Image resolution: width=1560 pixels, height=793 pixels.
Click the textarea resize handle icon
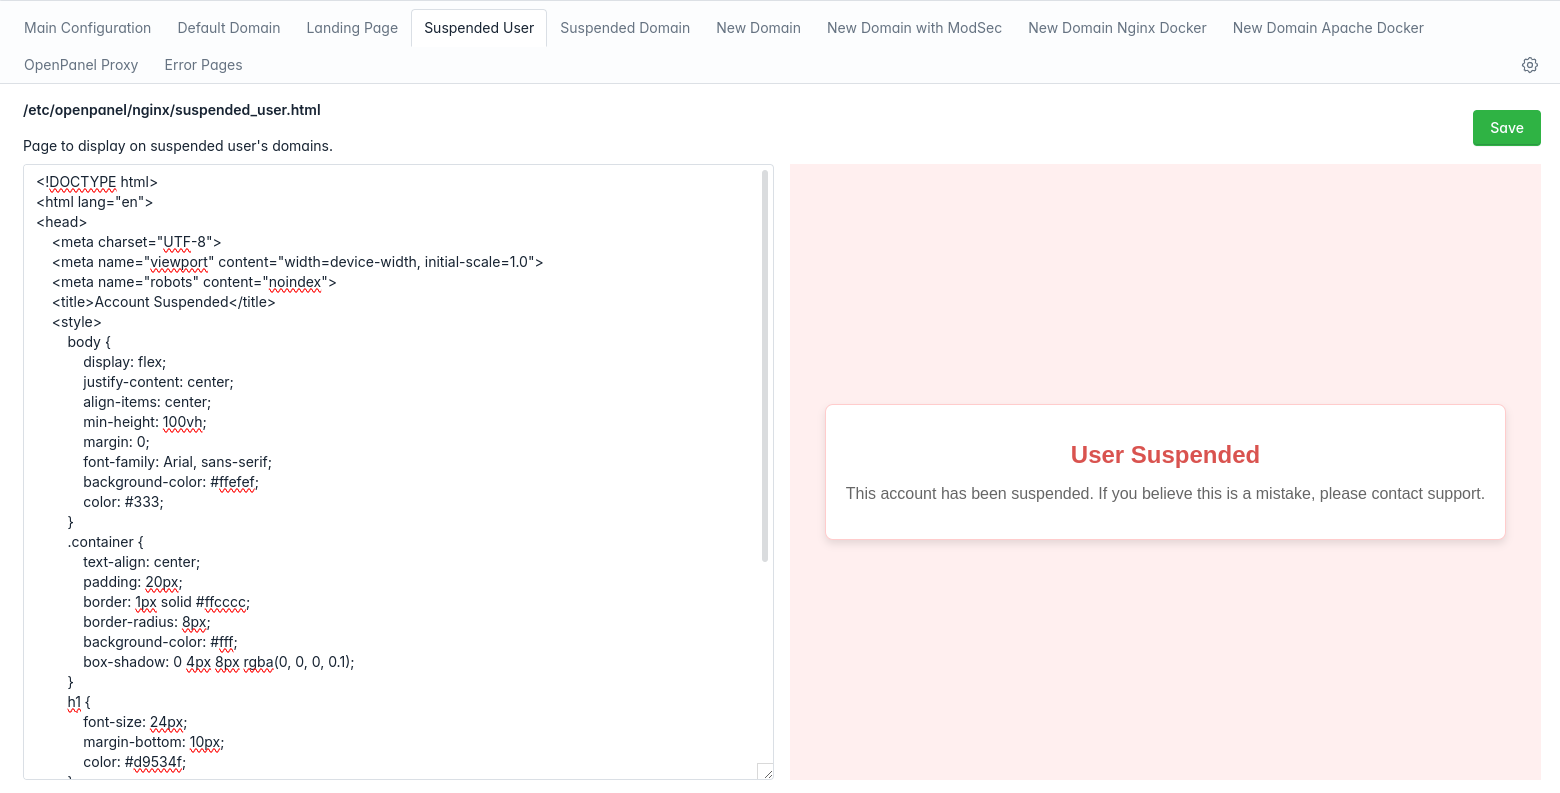pyautogui.click(x=766, y=771)
